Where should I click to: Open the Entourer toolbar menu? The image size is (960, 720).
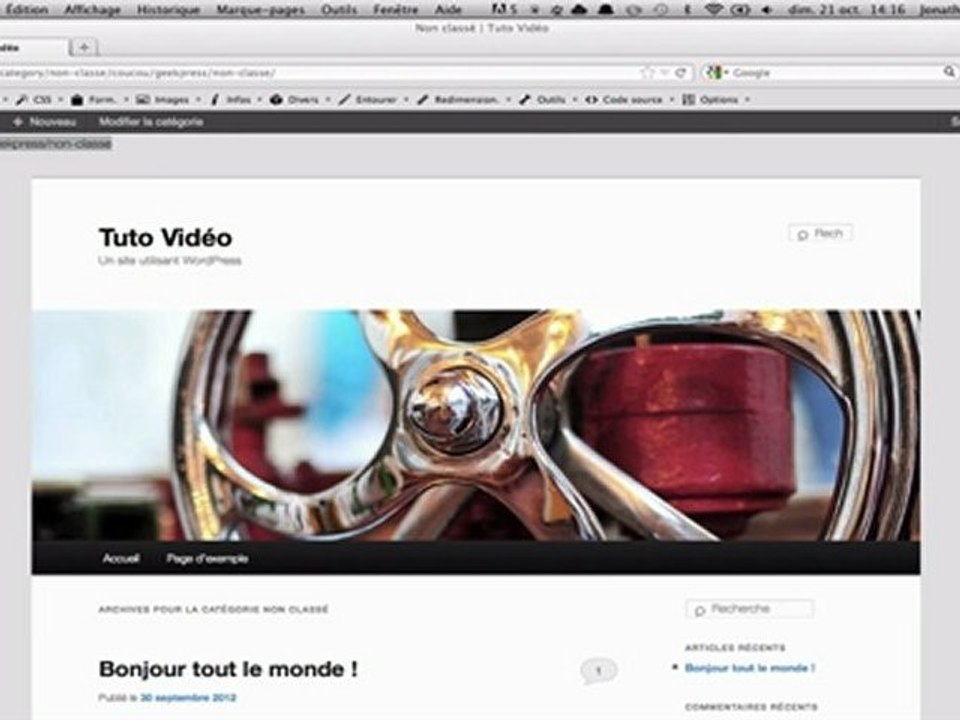click(368, 99)
